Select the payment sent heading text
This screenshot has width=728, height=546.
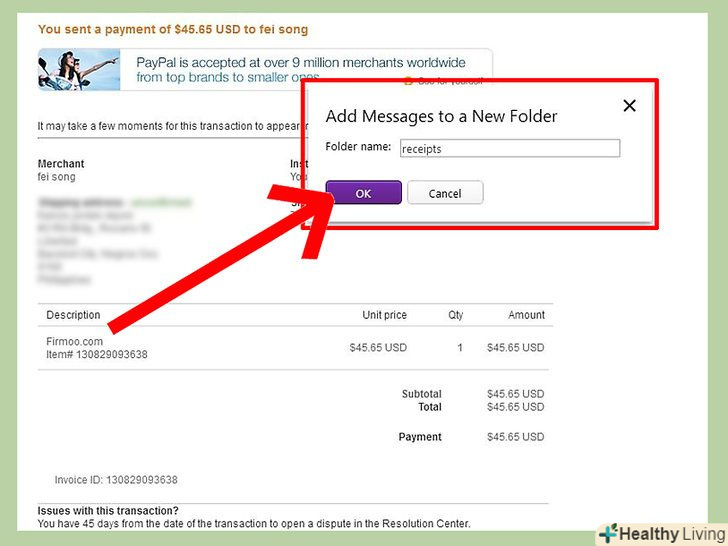[x=173, y=29]
